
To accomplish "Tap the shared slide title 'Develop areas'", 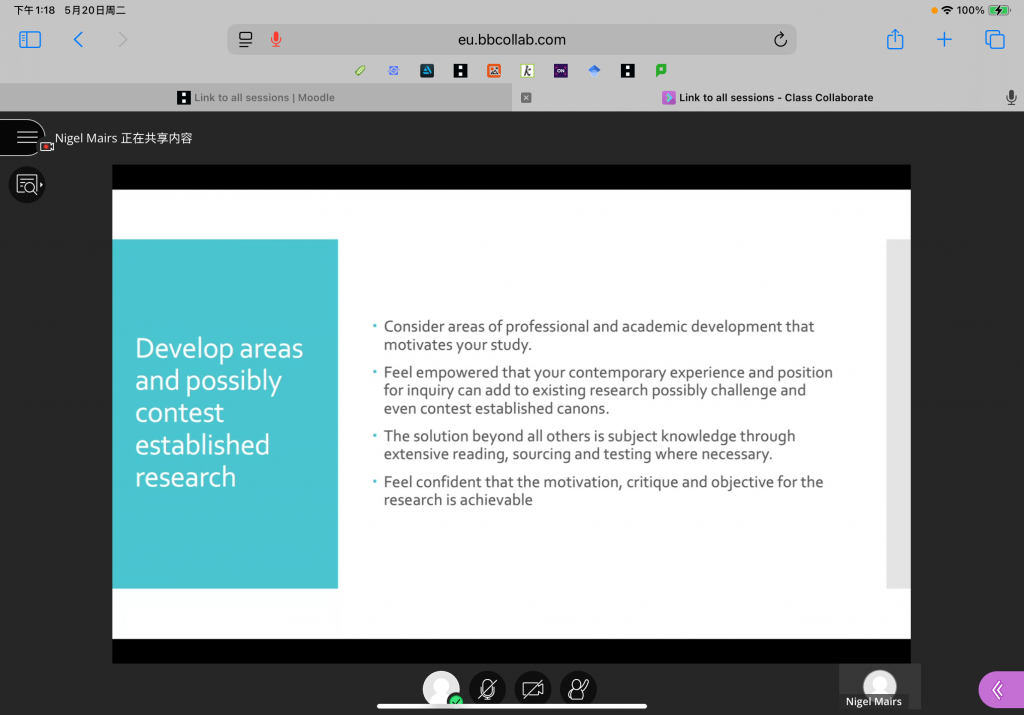I will click(219, 348).
